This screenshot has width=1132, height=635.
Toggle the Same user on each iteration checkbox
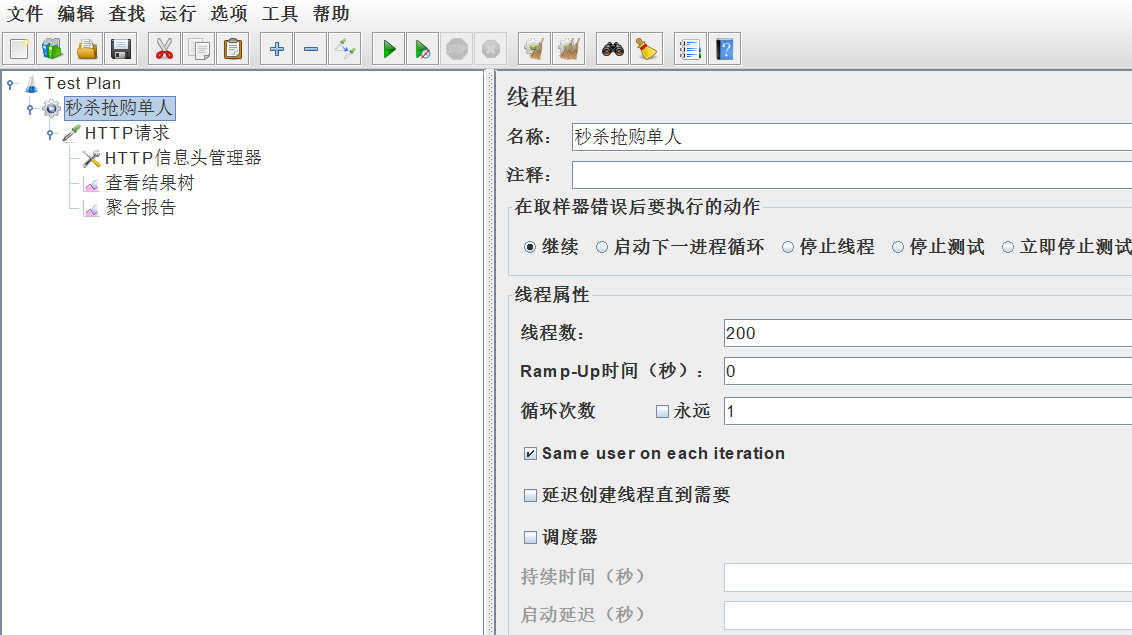point(530,454)
